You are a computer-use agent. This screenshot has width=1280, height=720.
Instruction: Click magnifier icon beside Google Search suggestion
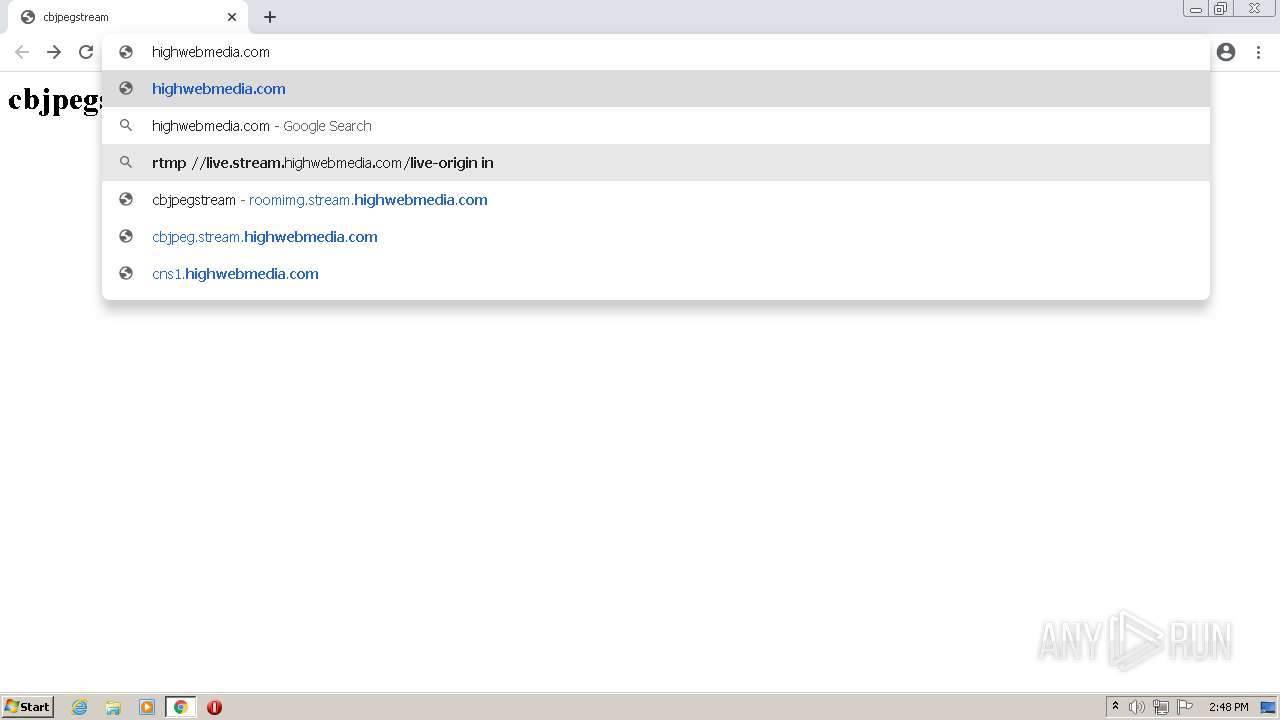[x=126, y=125]
